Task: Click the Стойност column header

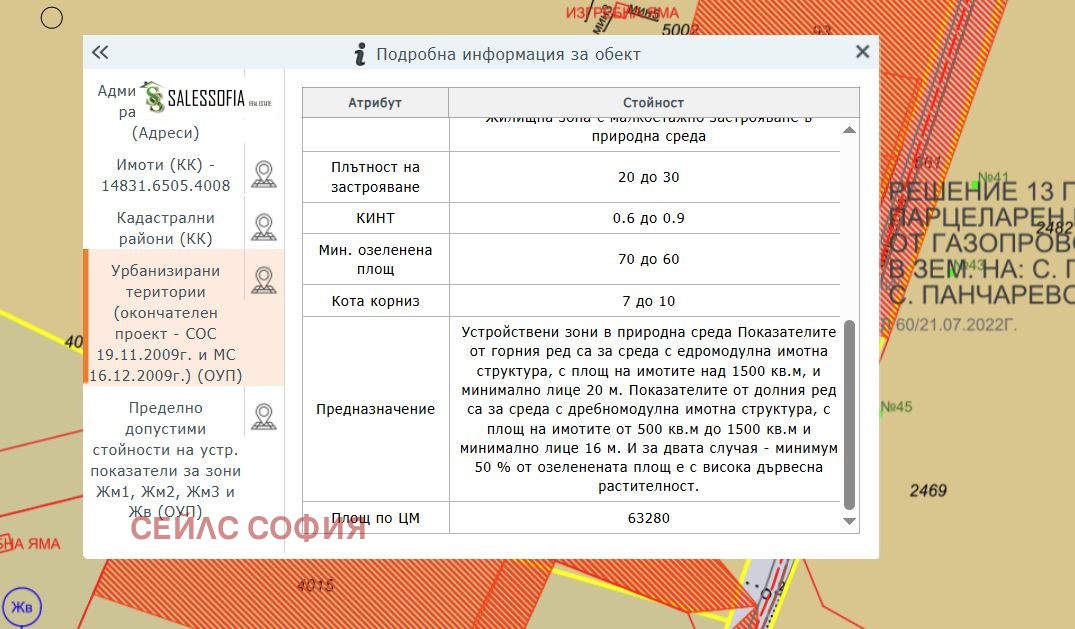Action: (653, 103)
